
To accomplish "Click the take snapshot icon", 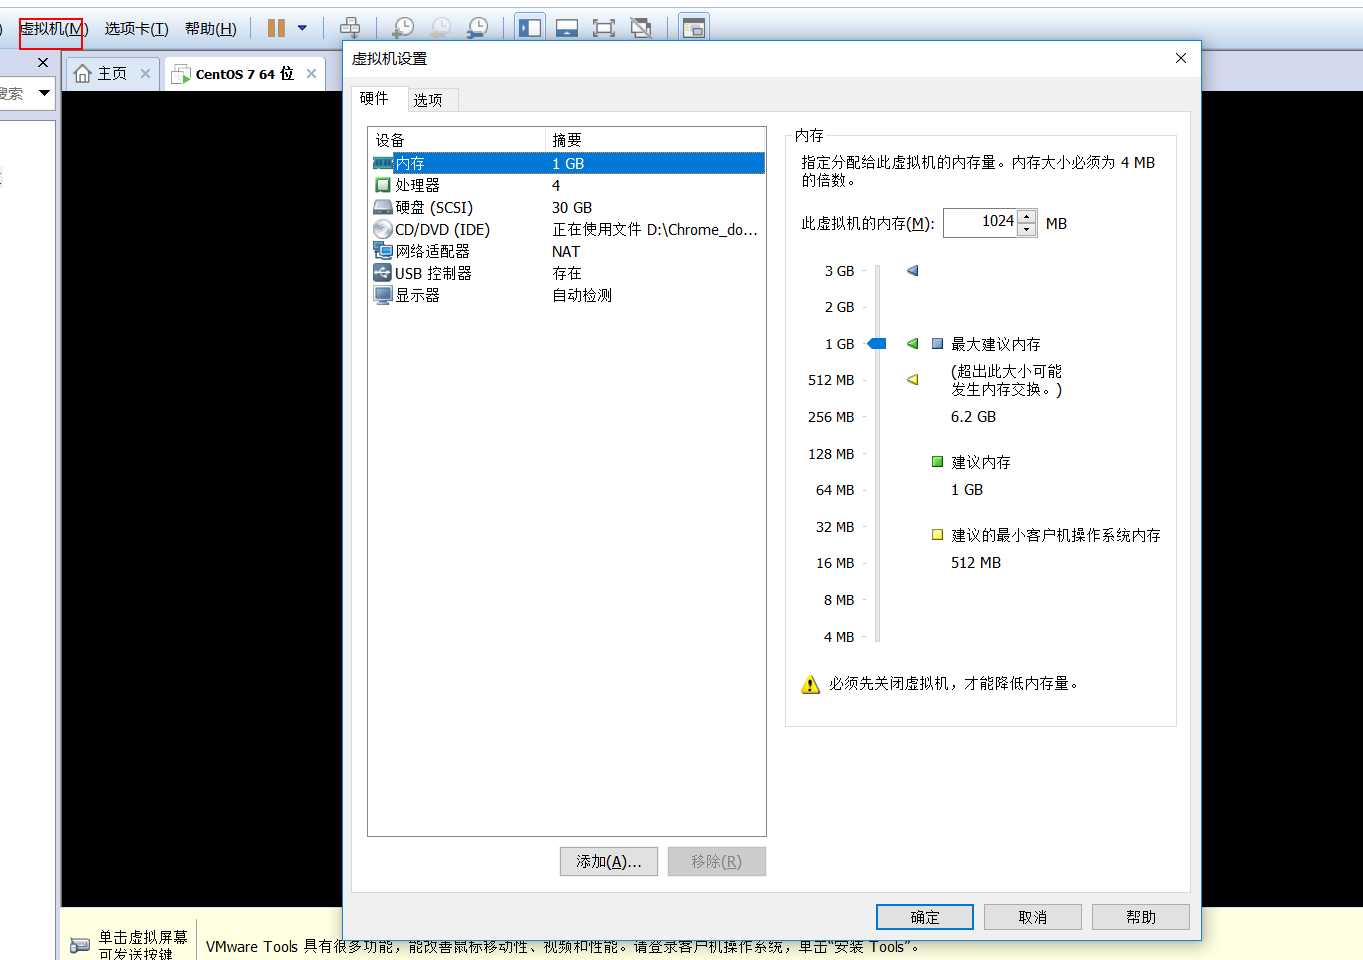I will [403, 28].
